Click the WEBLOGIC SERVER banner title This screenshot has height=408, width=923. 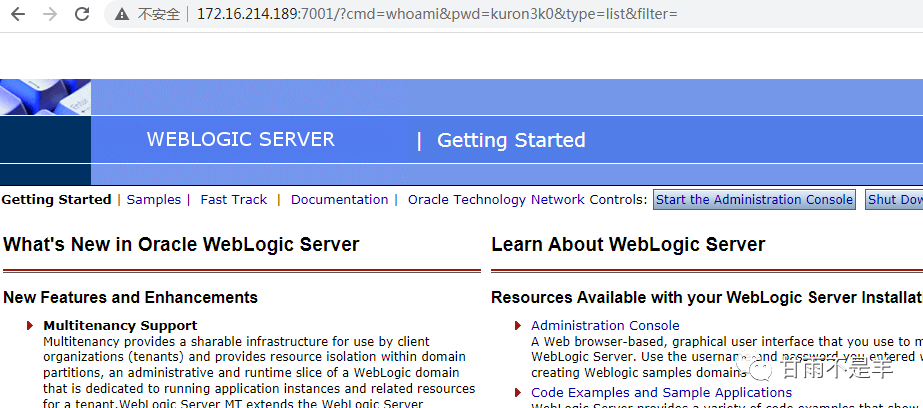click(x=241, y=140)
